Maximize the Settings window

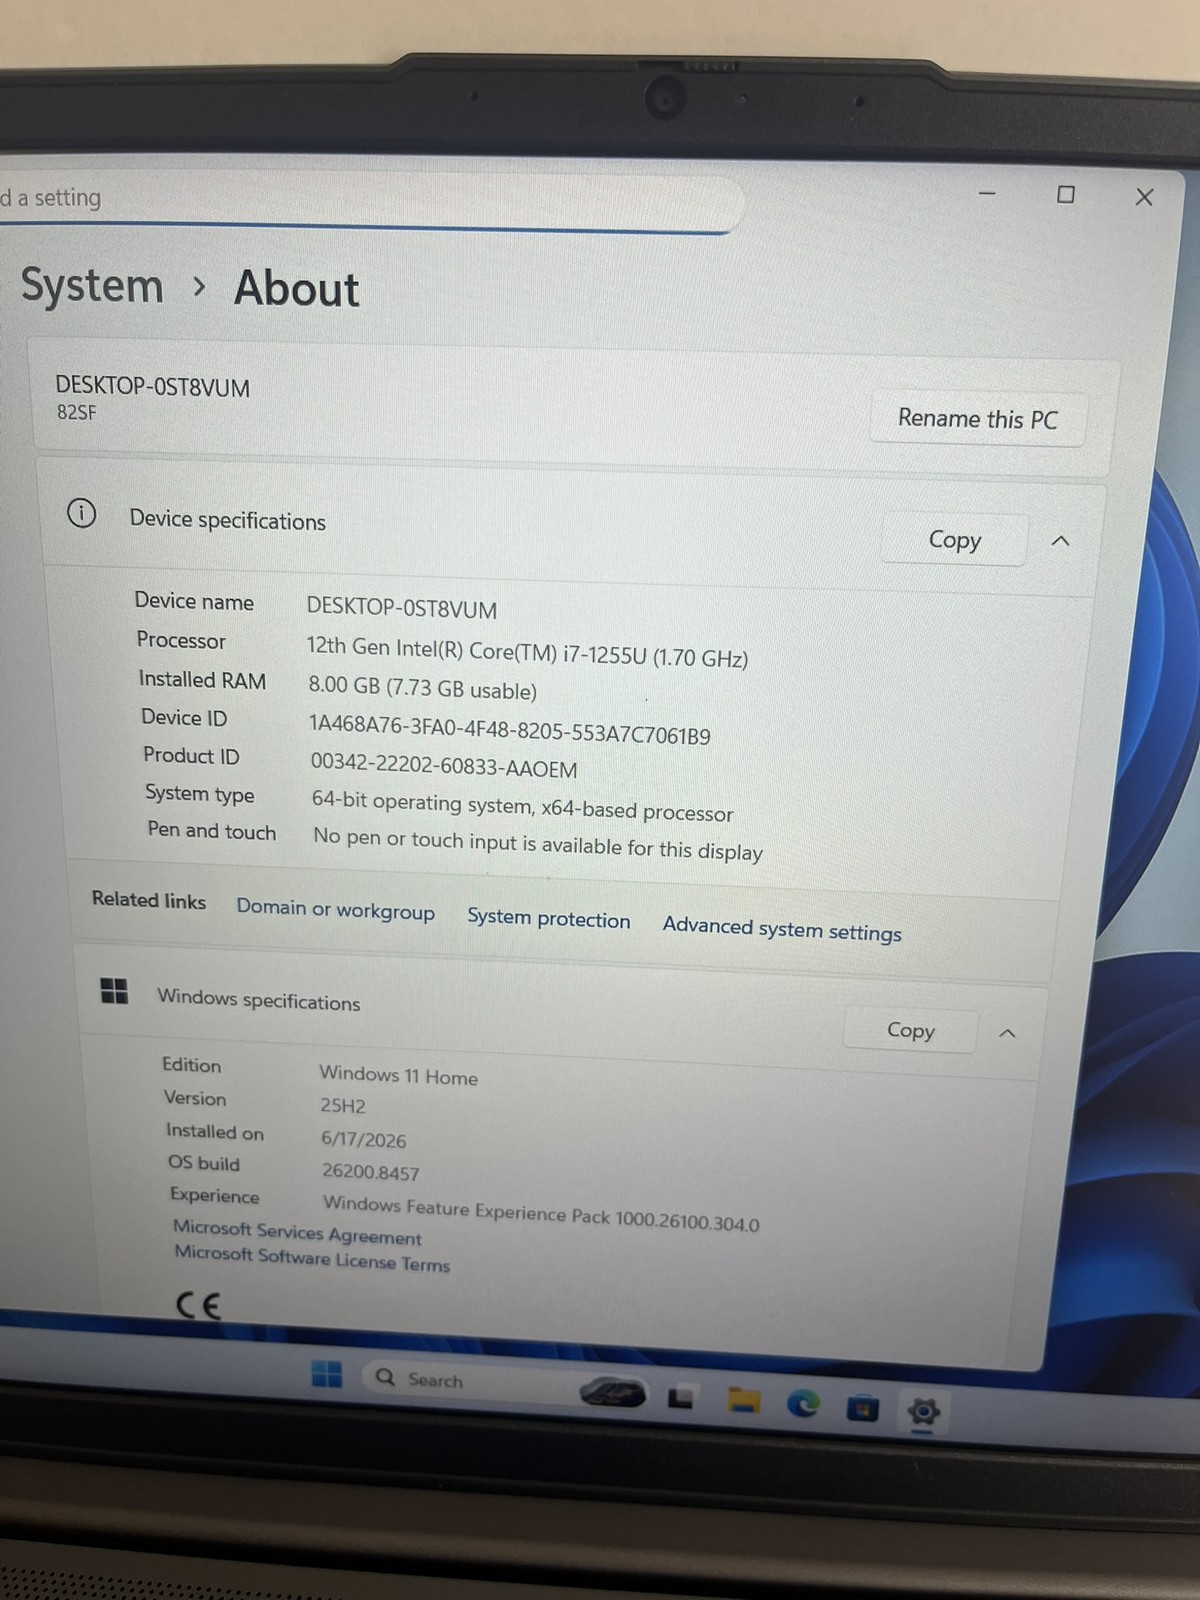1066,195
